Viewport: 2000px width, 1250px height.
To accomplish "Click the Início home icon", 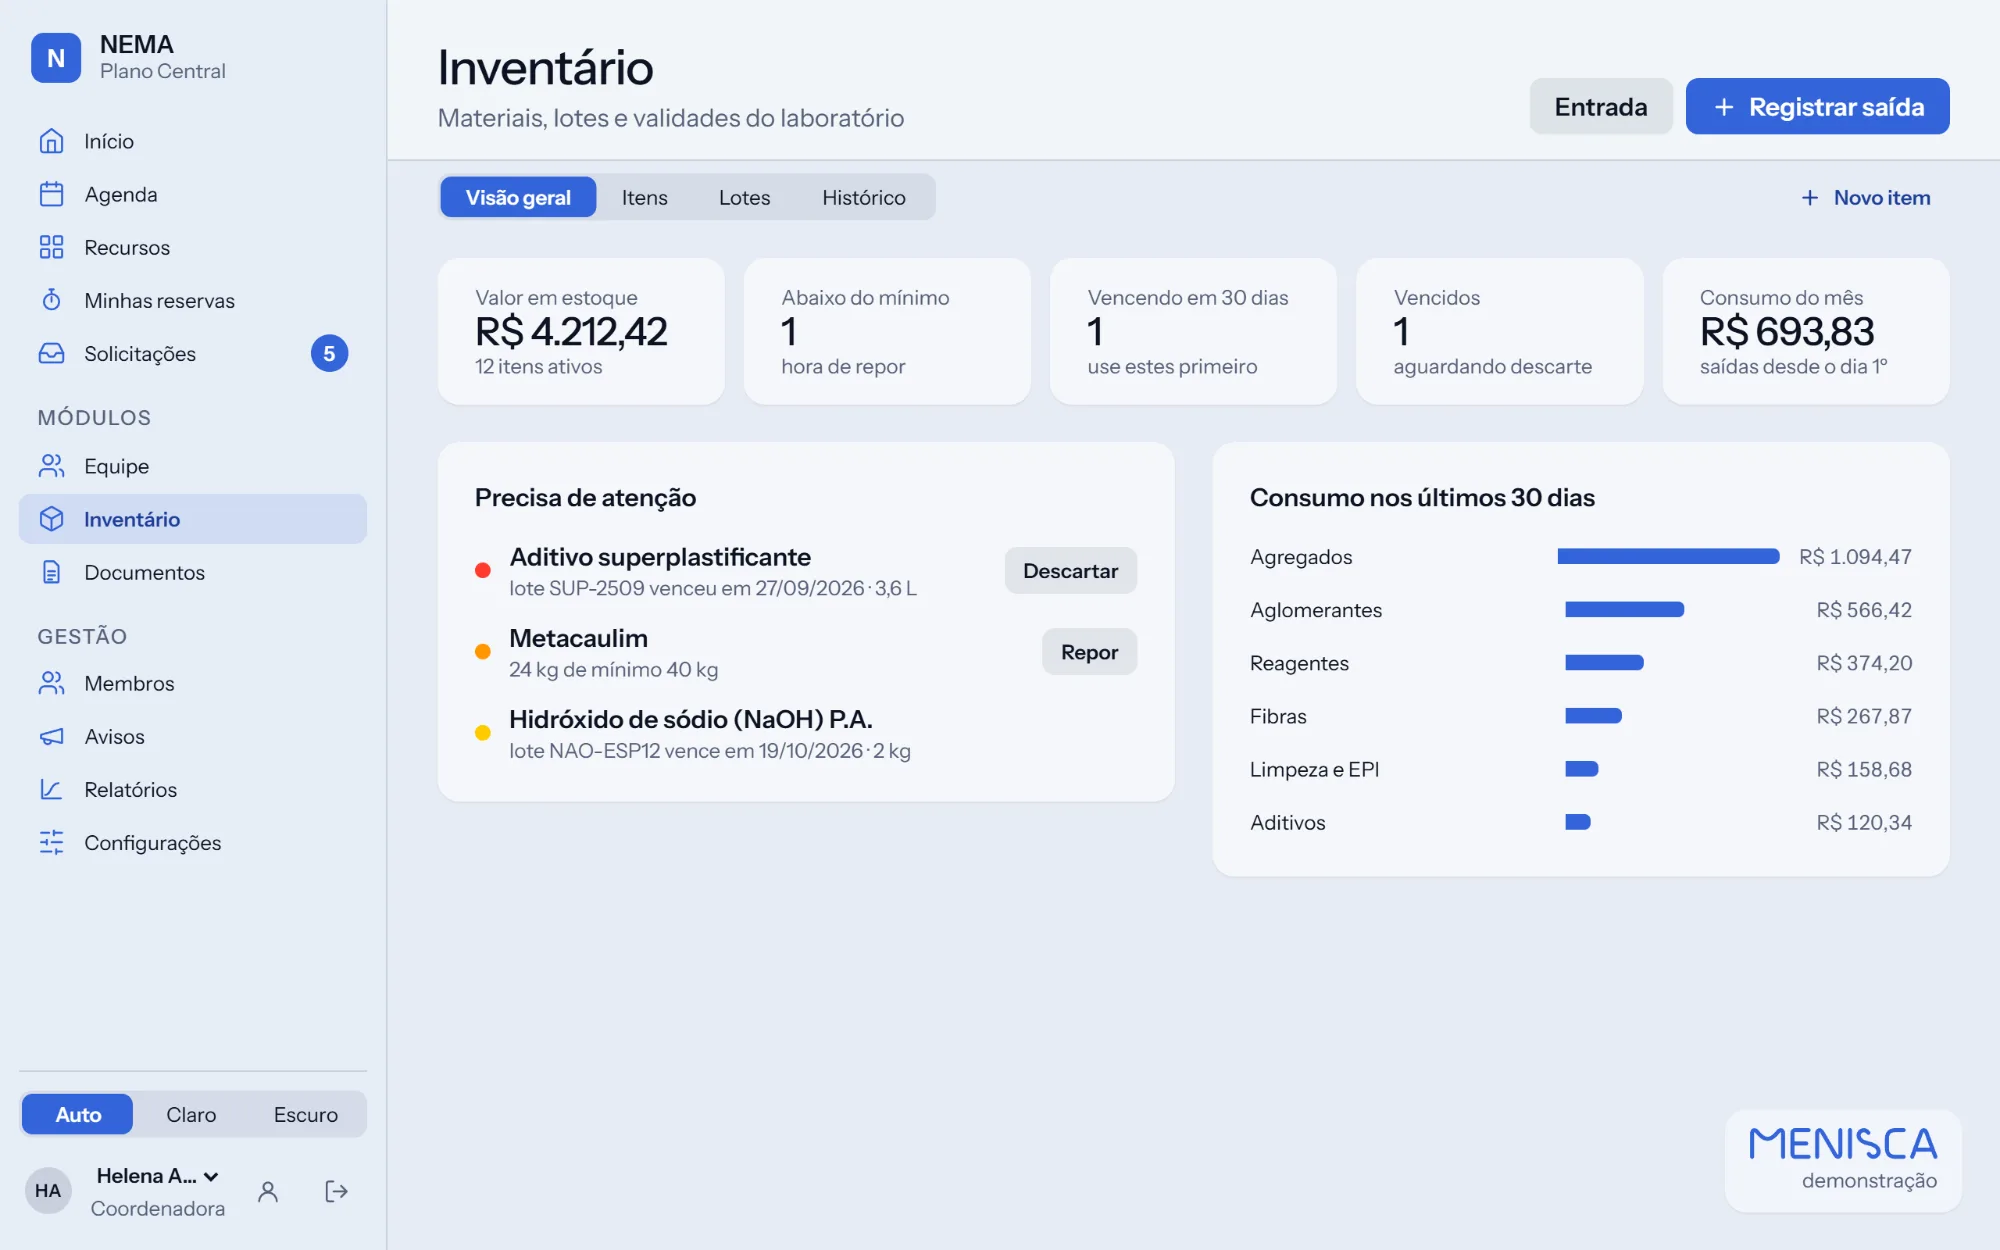I will point(51,141).
